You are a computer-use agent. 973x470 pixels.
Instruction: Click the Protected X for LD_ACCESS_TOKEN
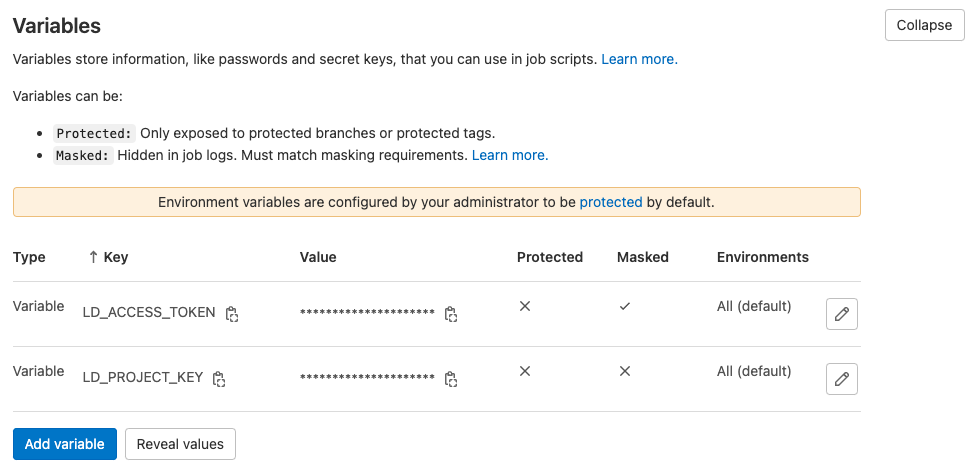525,307
